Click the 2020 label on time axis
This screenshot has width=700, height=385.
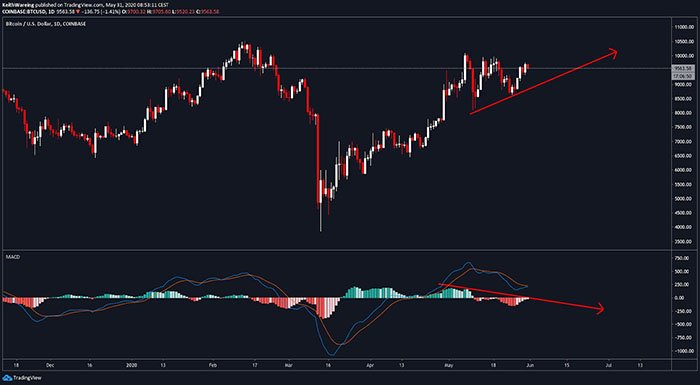[133, 364]
